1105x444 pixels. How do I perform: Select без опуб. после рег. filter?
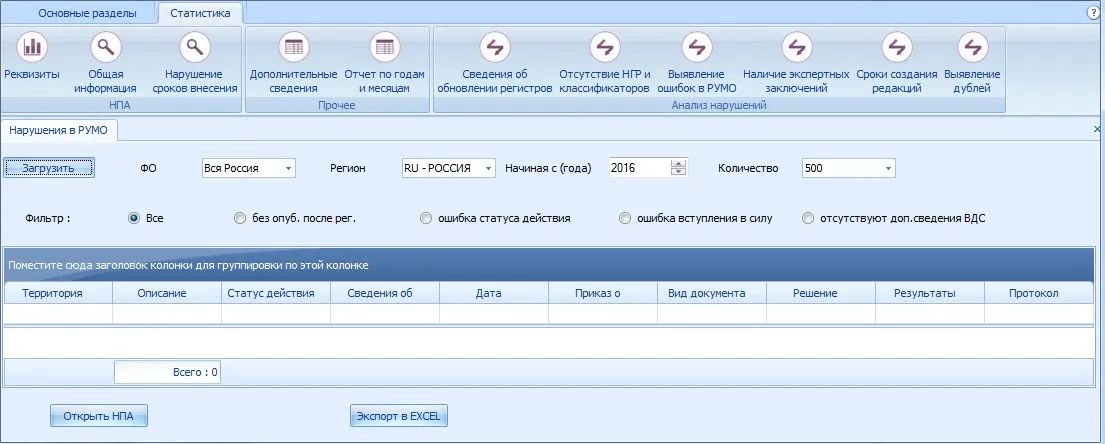click(240, 218)
